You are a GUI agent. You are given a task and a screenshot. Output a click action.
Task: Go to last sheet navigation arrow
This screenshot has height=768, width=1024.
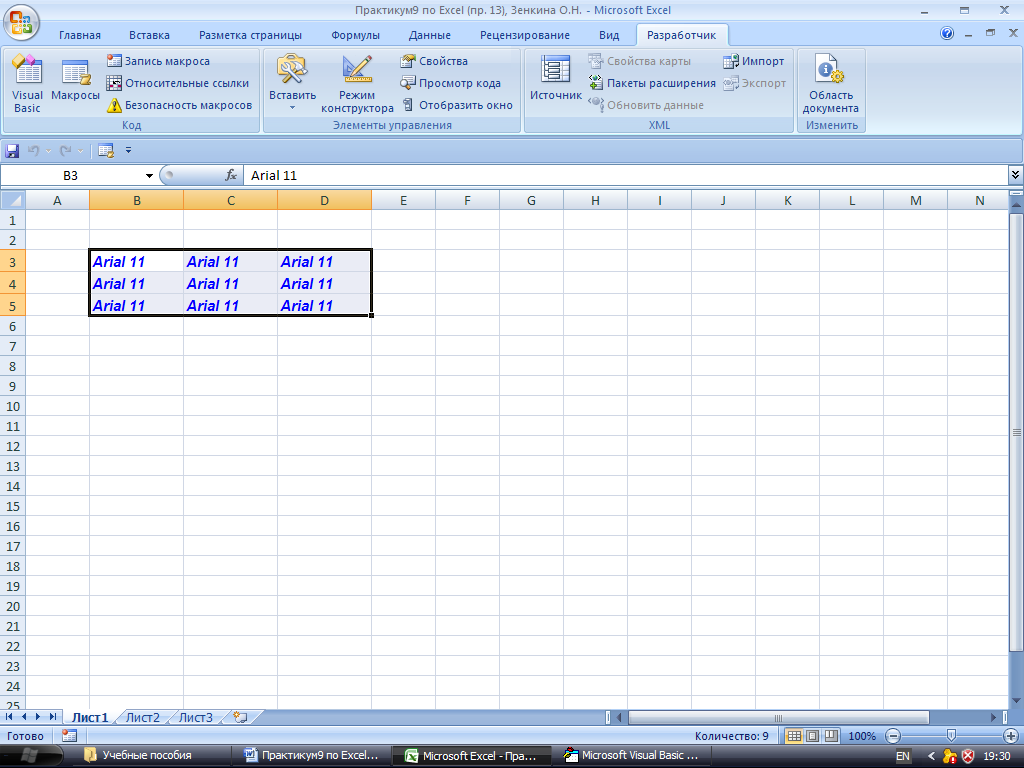coord(52,717)
